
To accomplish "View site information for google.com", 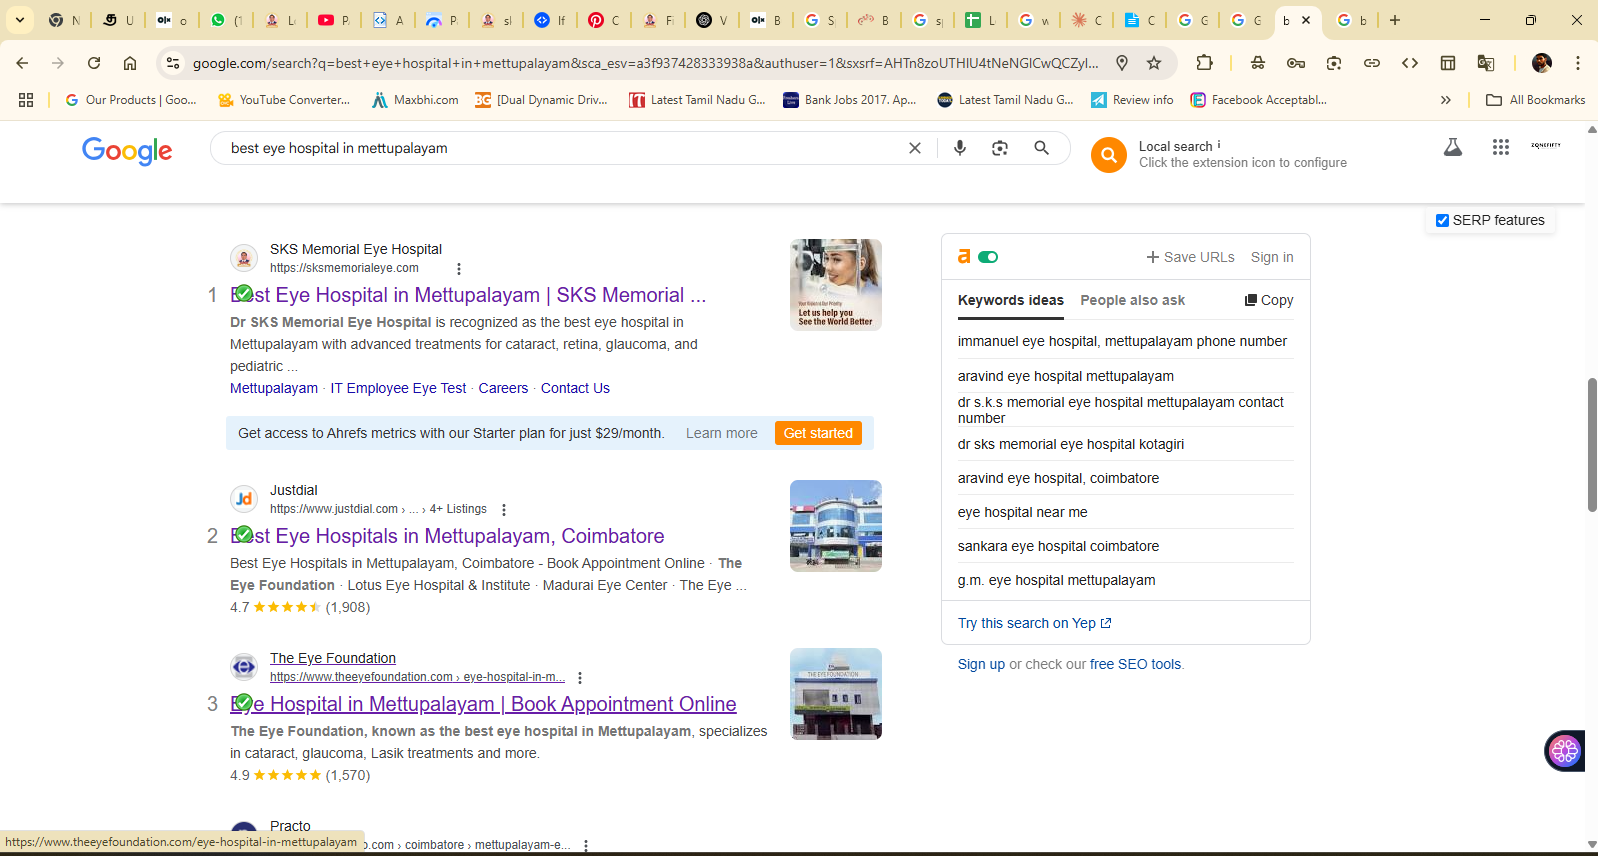I will pyautogui.click(x=172, y=63).
